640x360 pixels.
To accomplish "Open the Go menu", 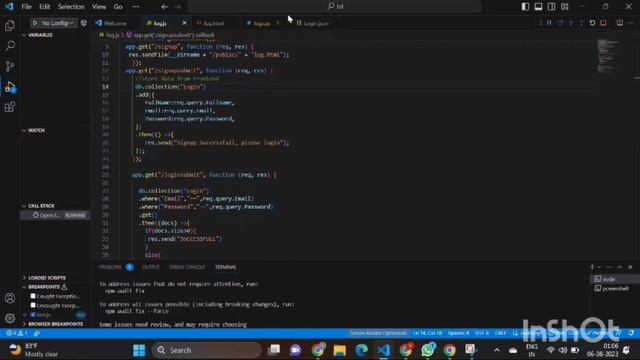I will click(118, 7).
